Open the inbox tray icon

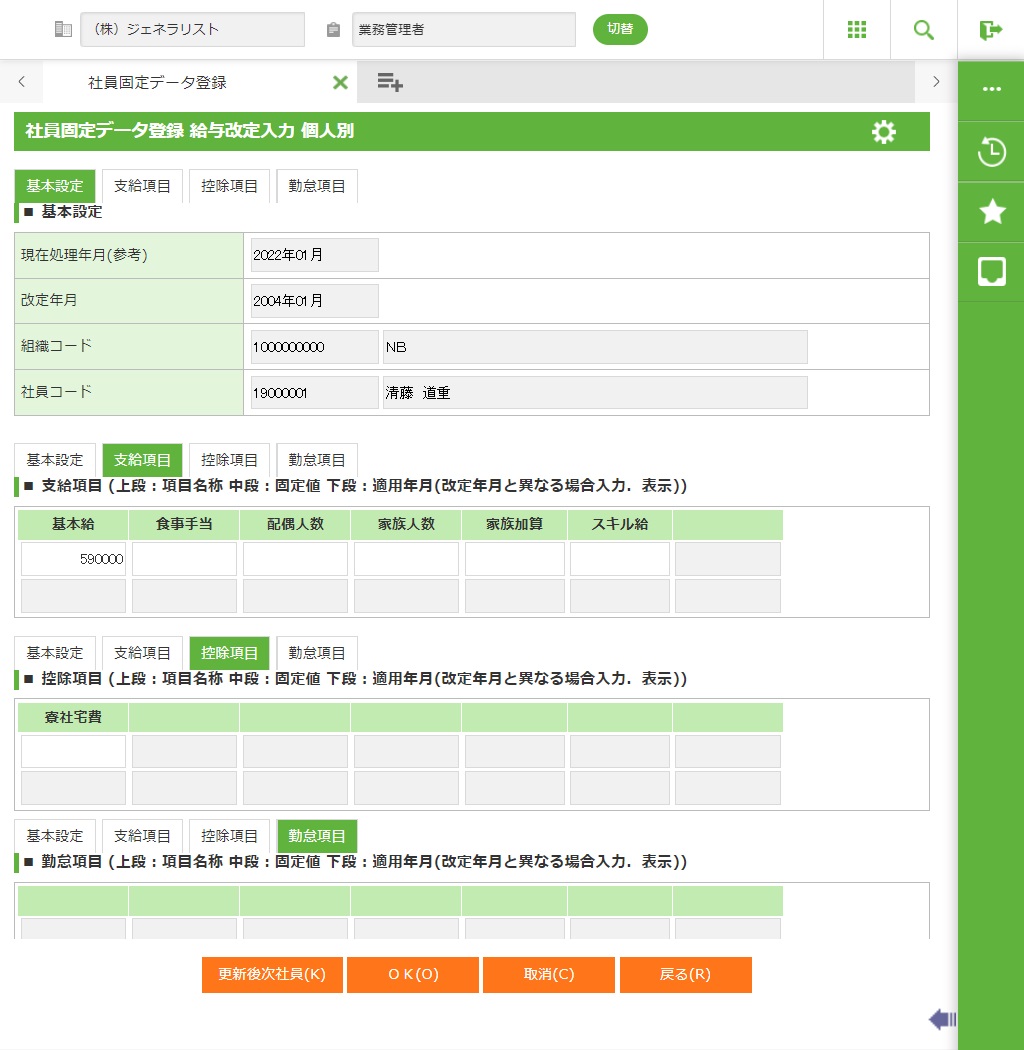(x=991, y=271)
